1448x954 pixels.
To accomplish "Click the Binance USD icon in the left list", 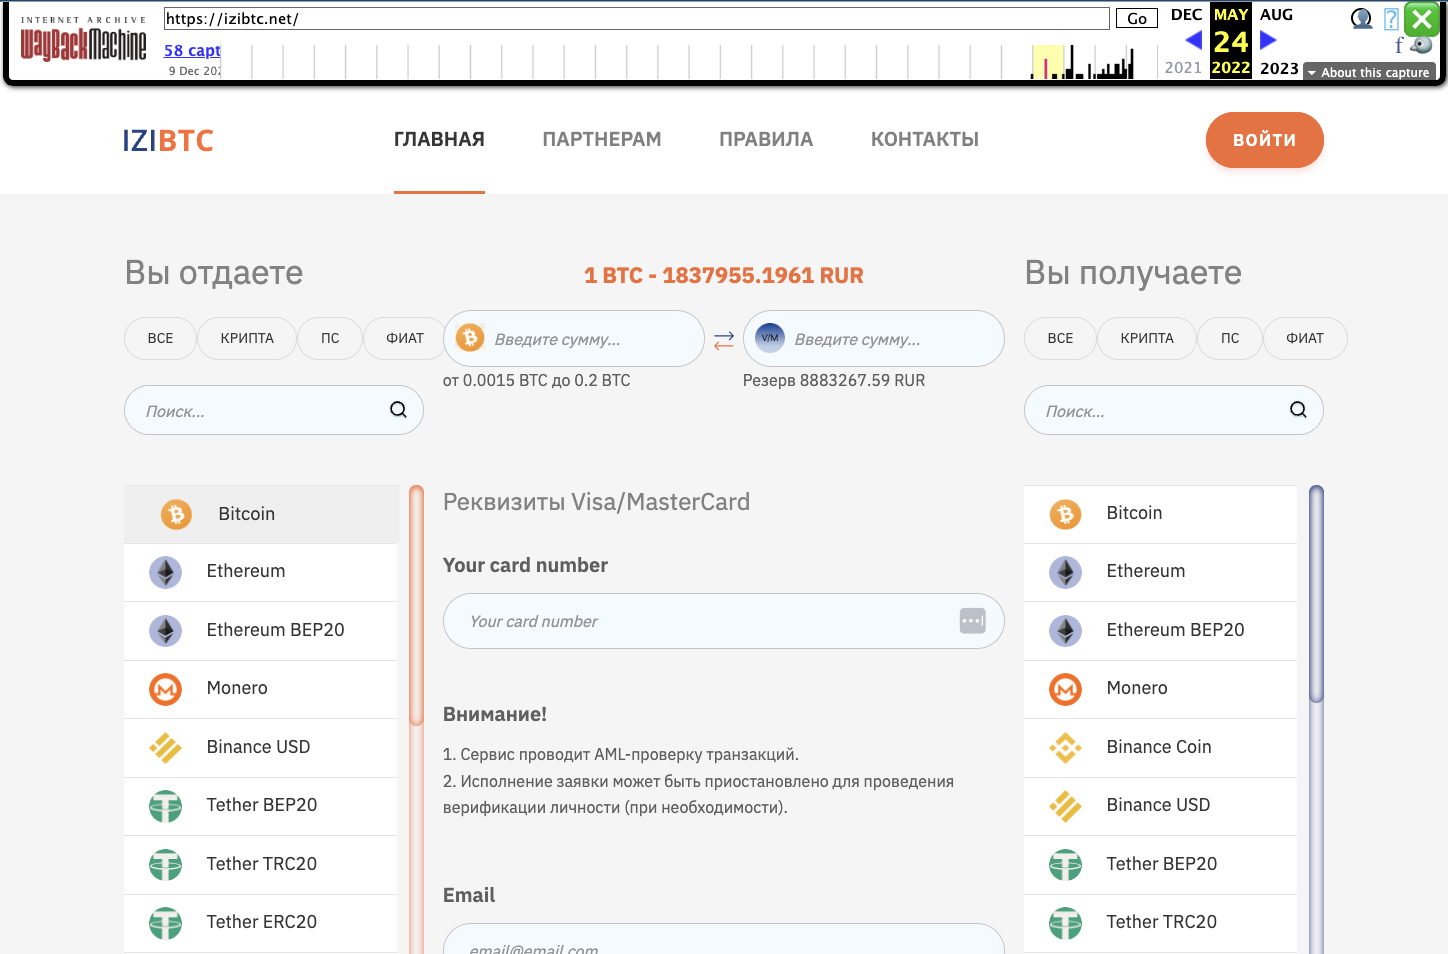I will coord(165,747).
